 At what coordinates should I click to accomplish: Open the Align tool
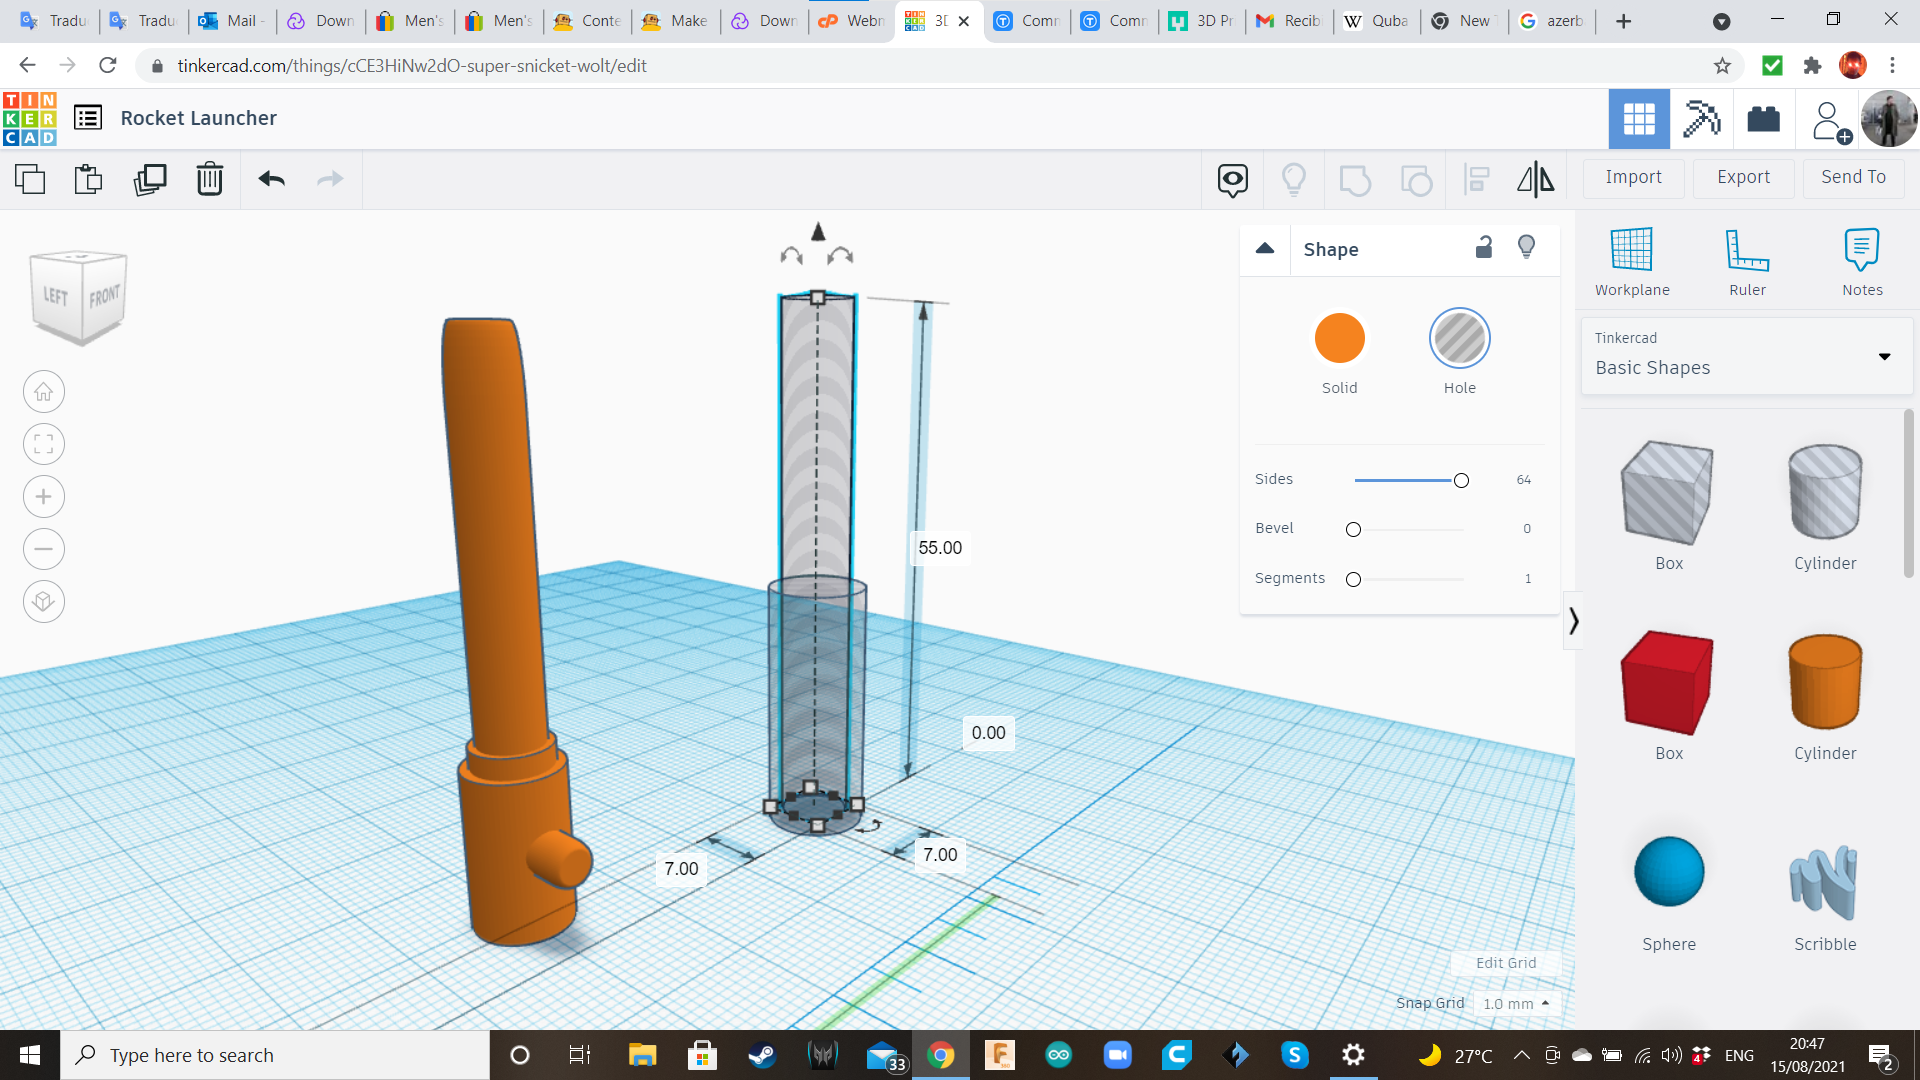(x=1477, y=180)
